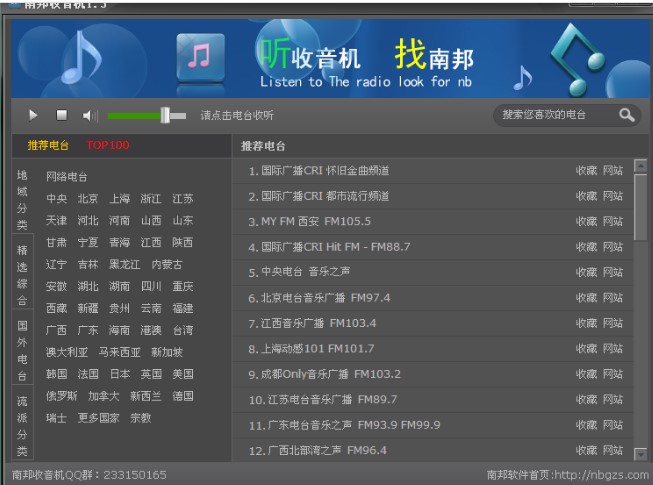Adjust the green volume slider
Viewport: 653px width, 485px height.
click(165, 116)
